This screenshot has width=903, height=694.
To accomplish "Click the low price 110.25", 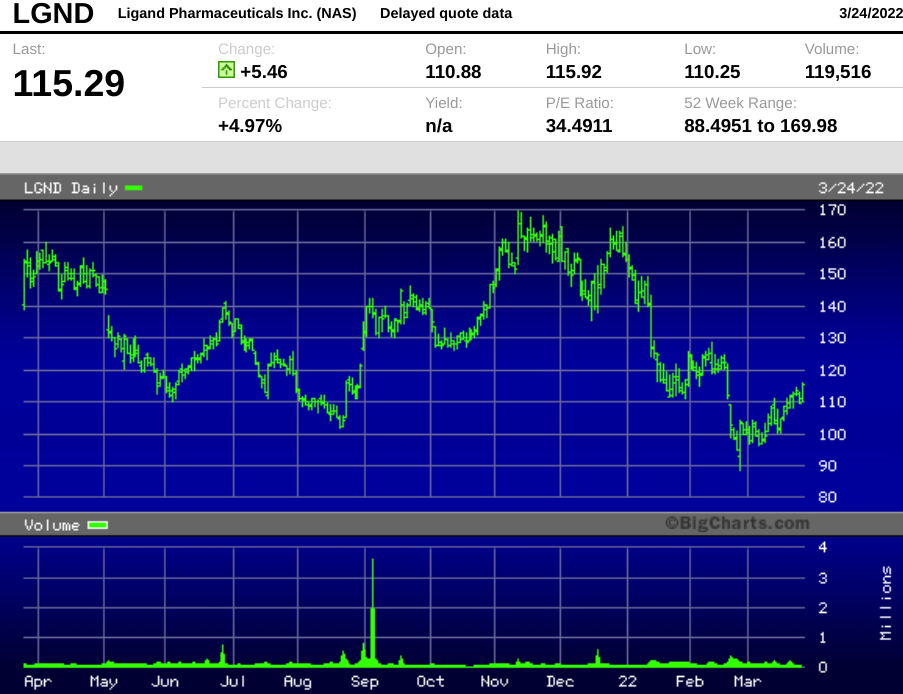I will [712, 72].
